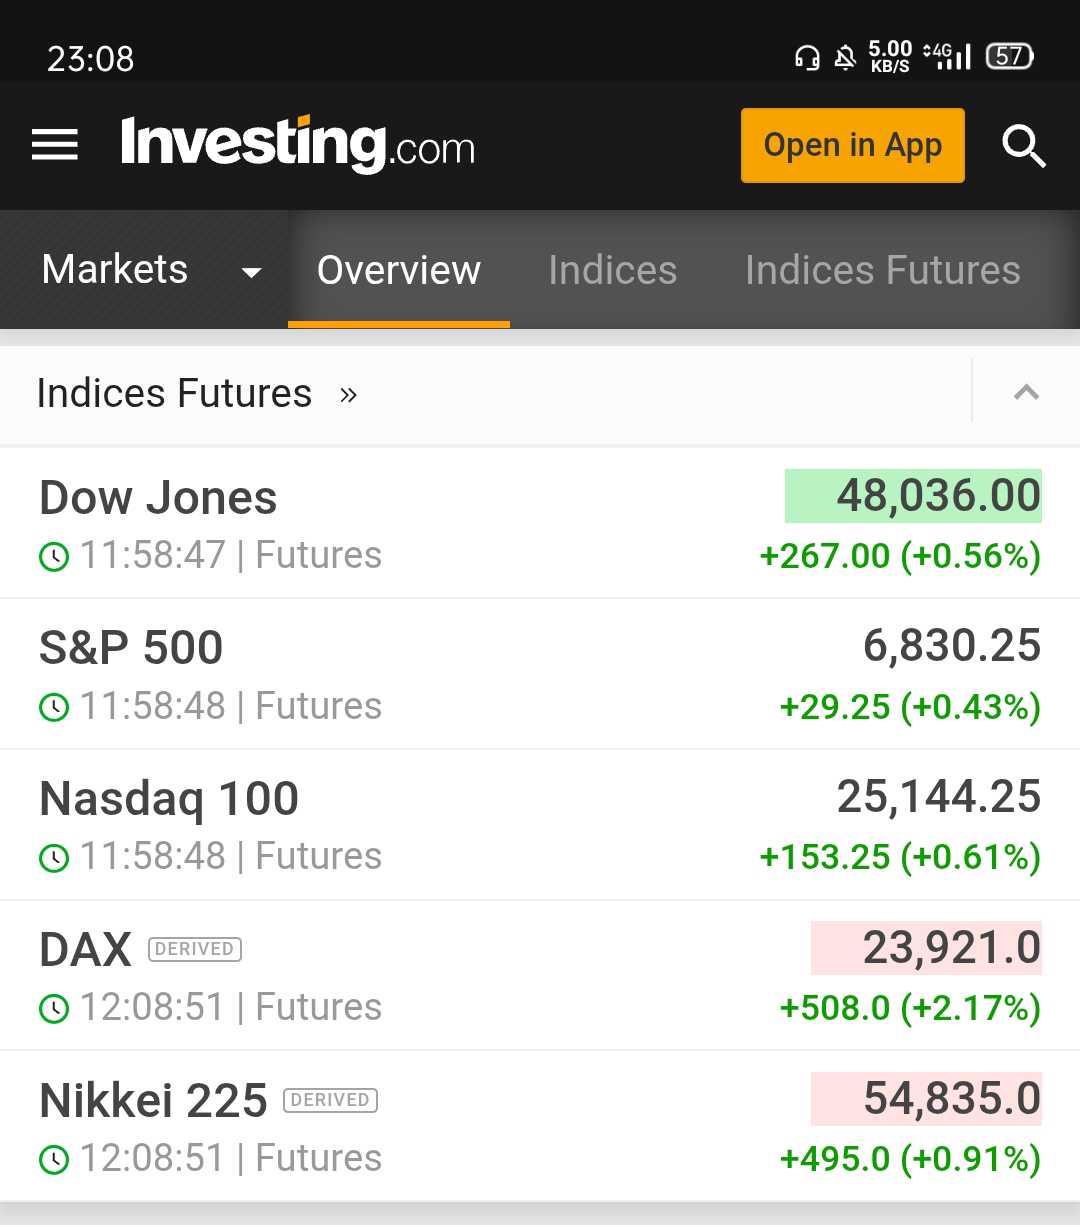Tap the Investing.com logo

coord(297,145)
